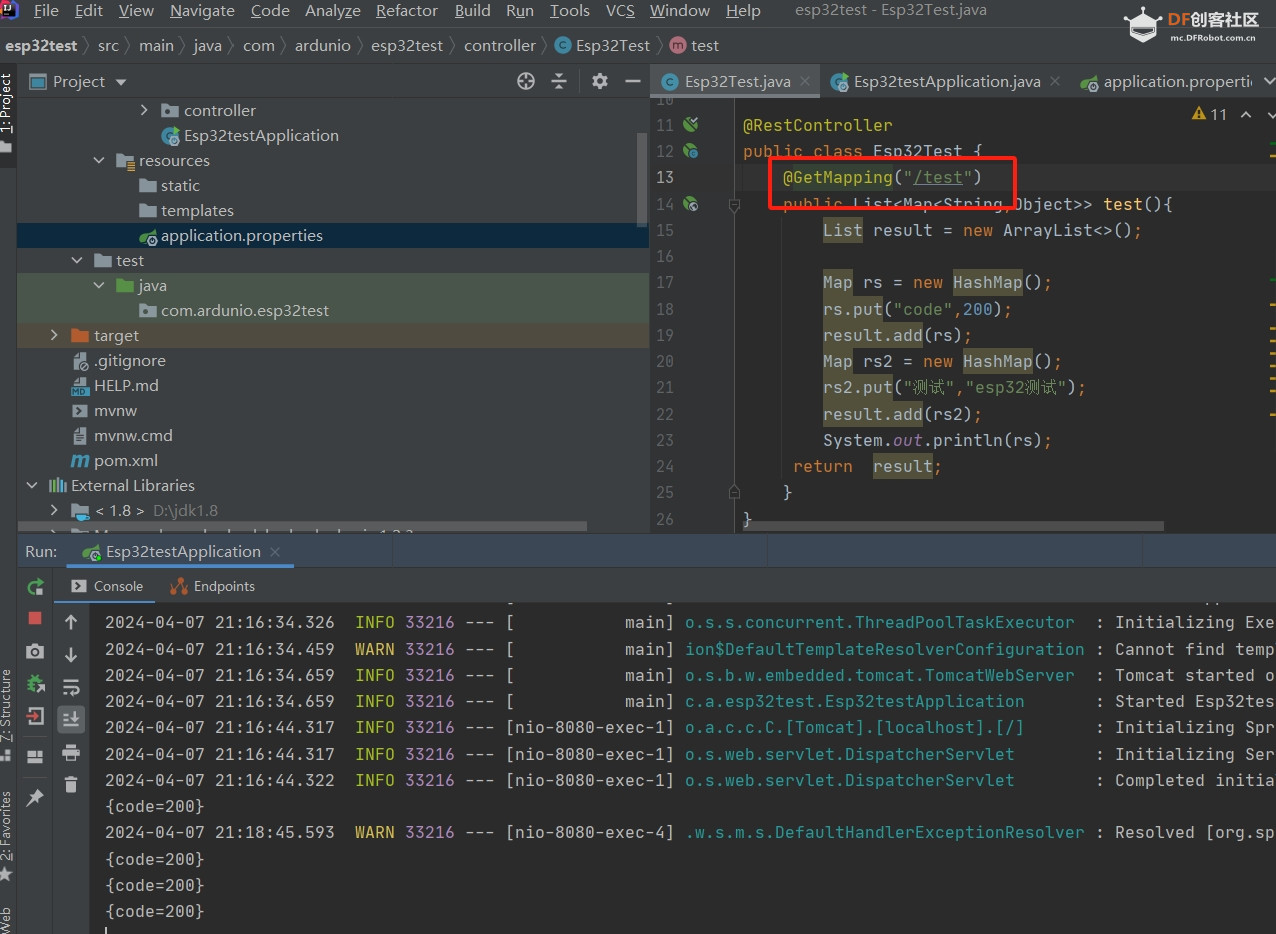Viewport: 1276px width, 934px height.
Task: Take a thread dump with camera icon
Action: pos(35,651)
